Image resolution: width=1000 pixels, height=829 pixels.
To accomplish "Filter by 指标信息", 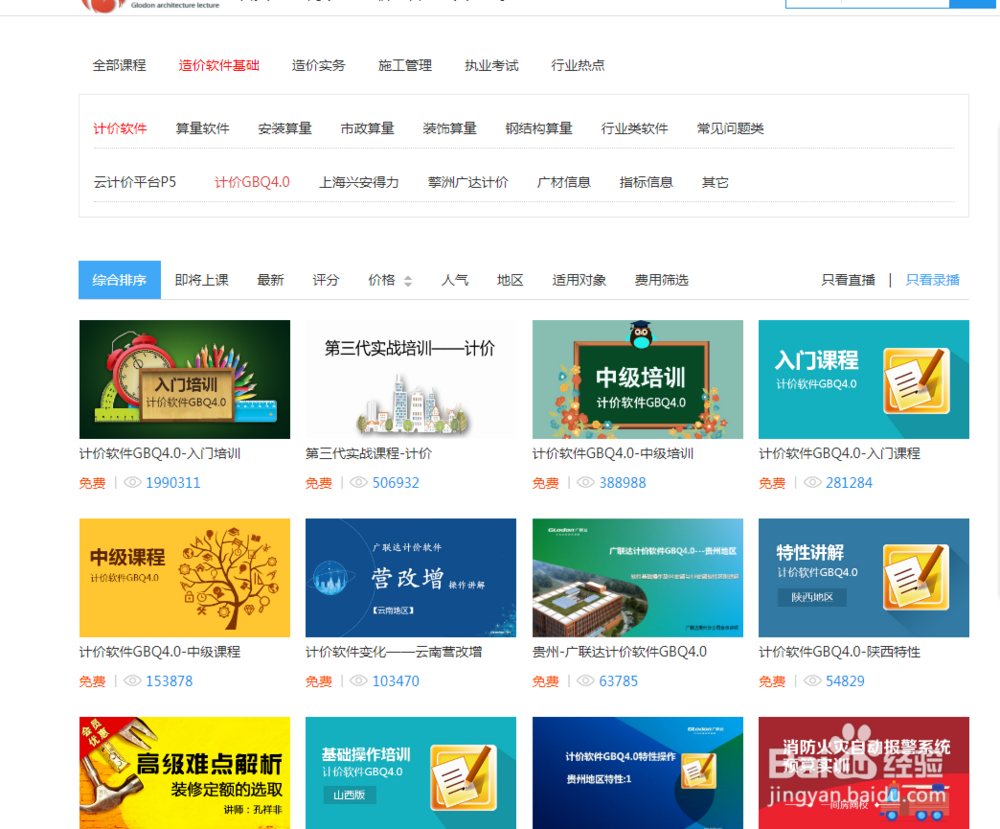I will [x=646, y=182].
